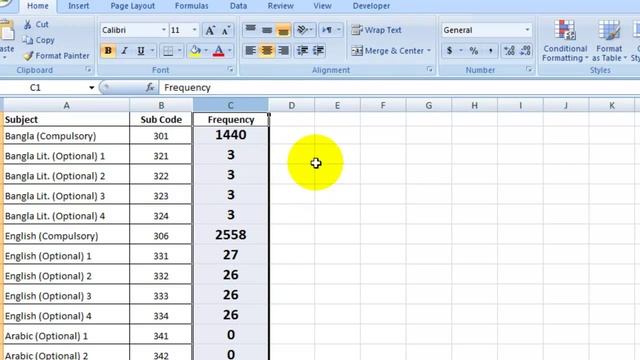The height and width of the screenshot is (360, 640).
Task: Decrease indent
Action: (302, 51)
